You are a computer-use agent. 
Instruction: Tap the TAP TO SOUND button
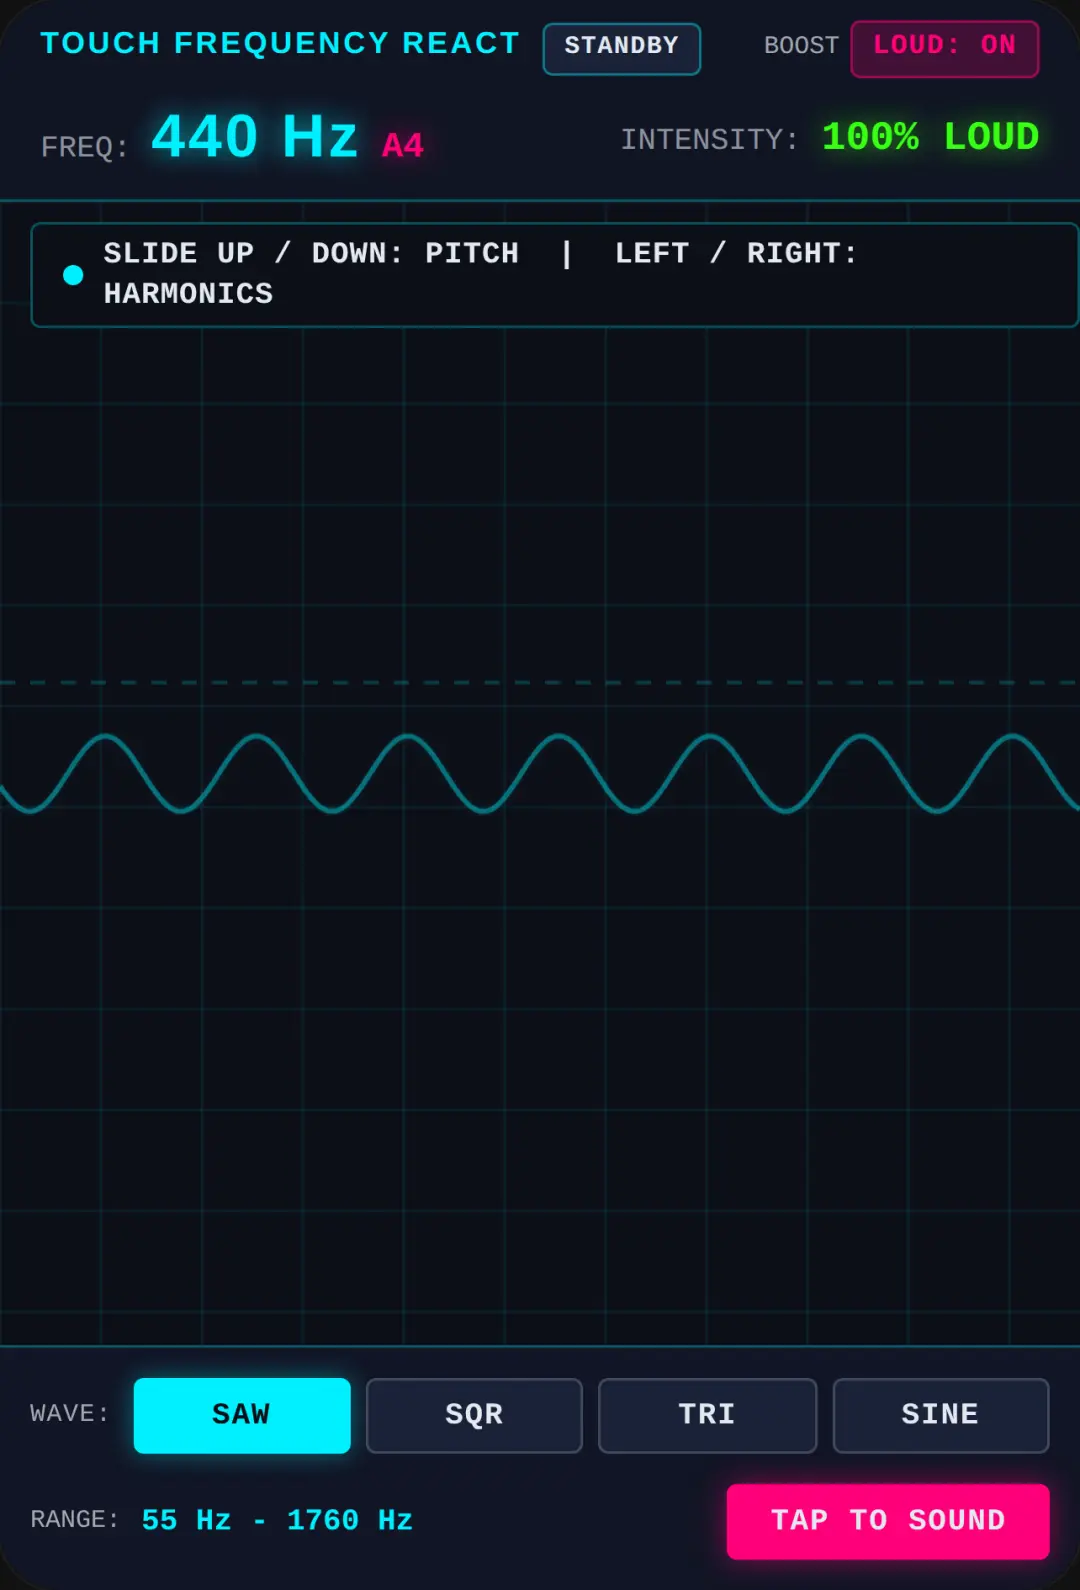[888, 1521]
